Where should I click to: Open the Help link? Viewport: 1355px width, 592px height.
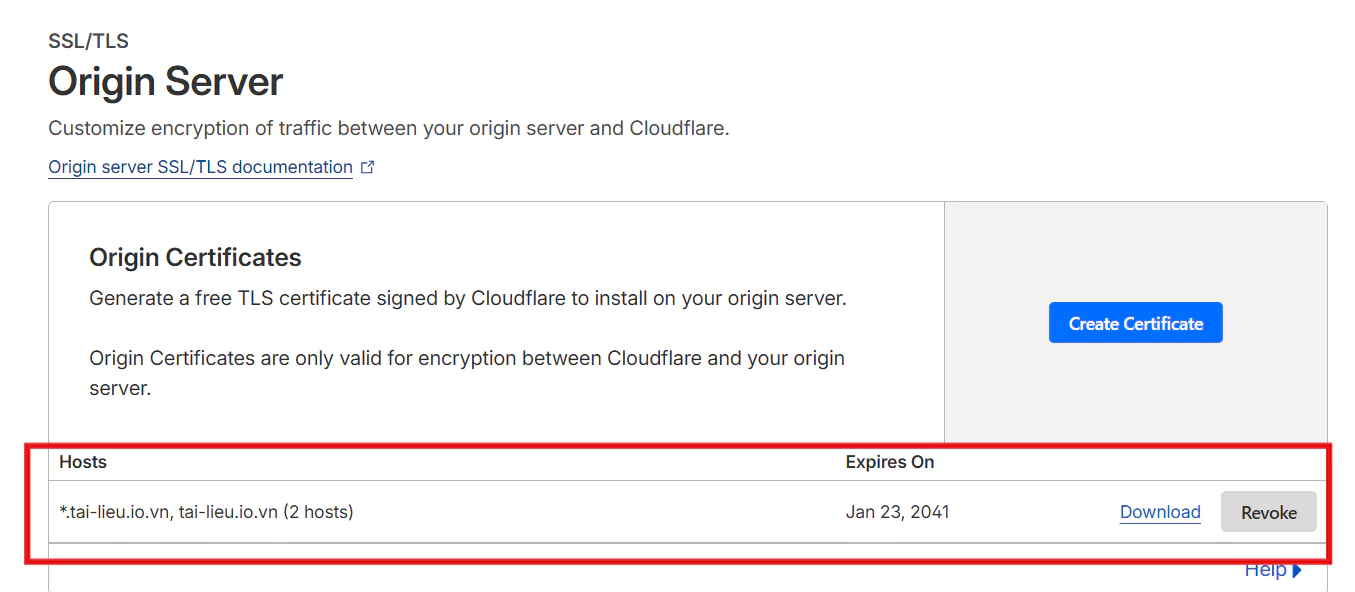click(x=1265, y=570)
